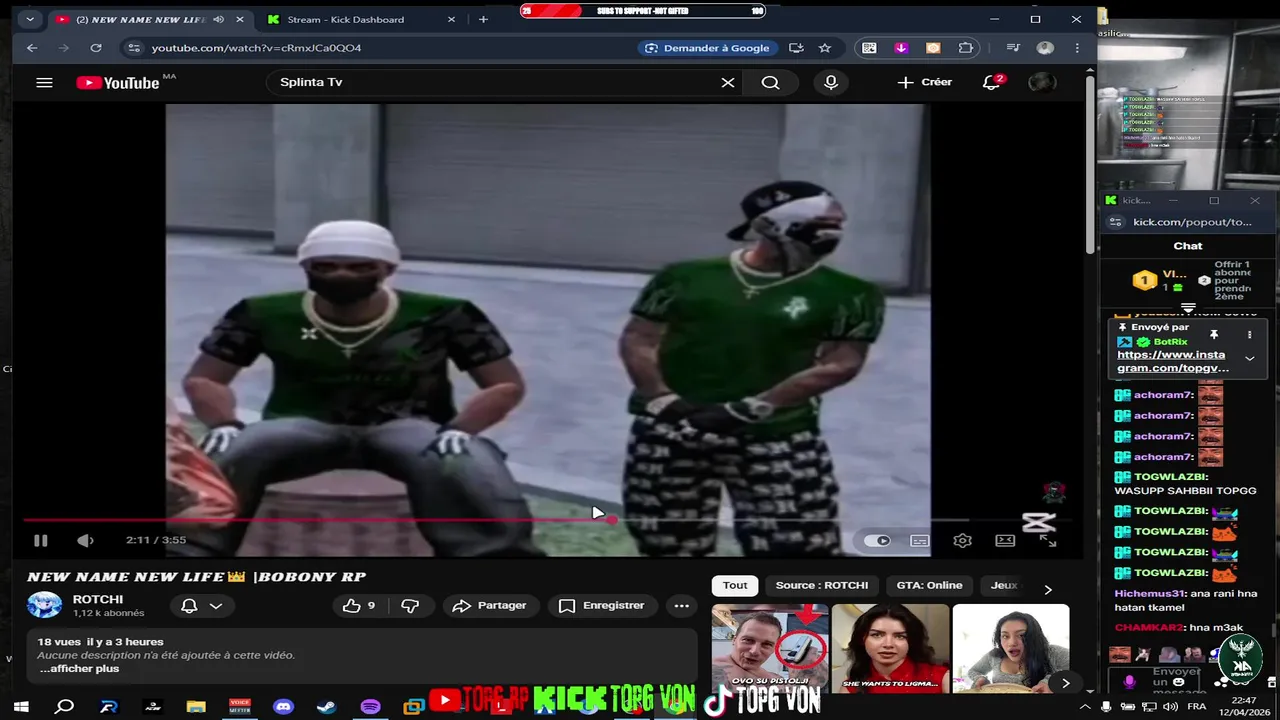Open the ROTCHI channel avatar
Viewport: 1280px width, 720px height.
(44, 606)
